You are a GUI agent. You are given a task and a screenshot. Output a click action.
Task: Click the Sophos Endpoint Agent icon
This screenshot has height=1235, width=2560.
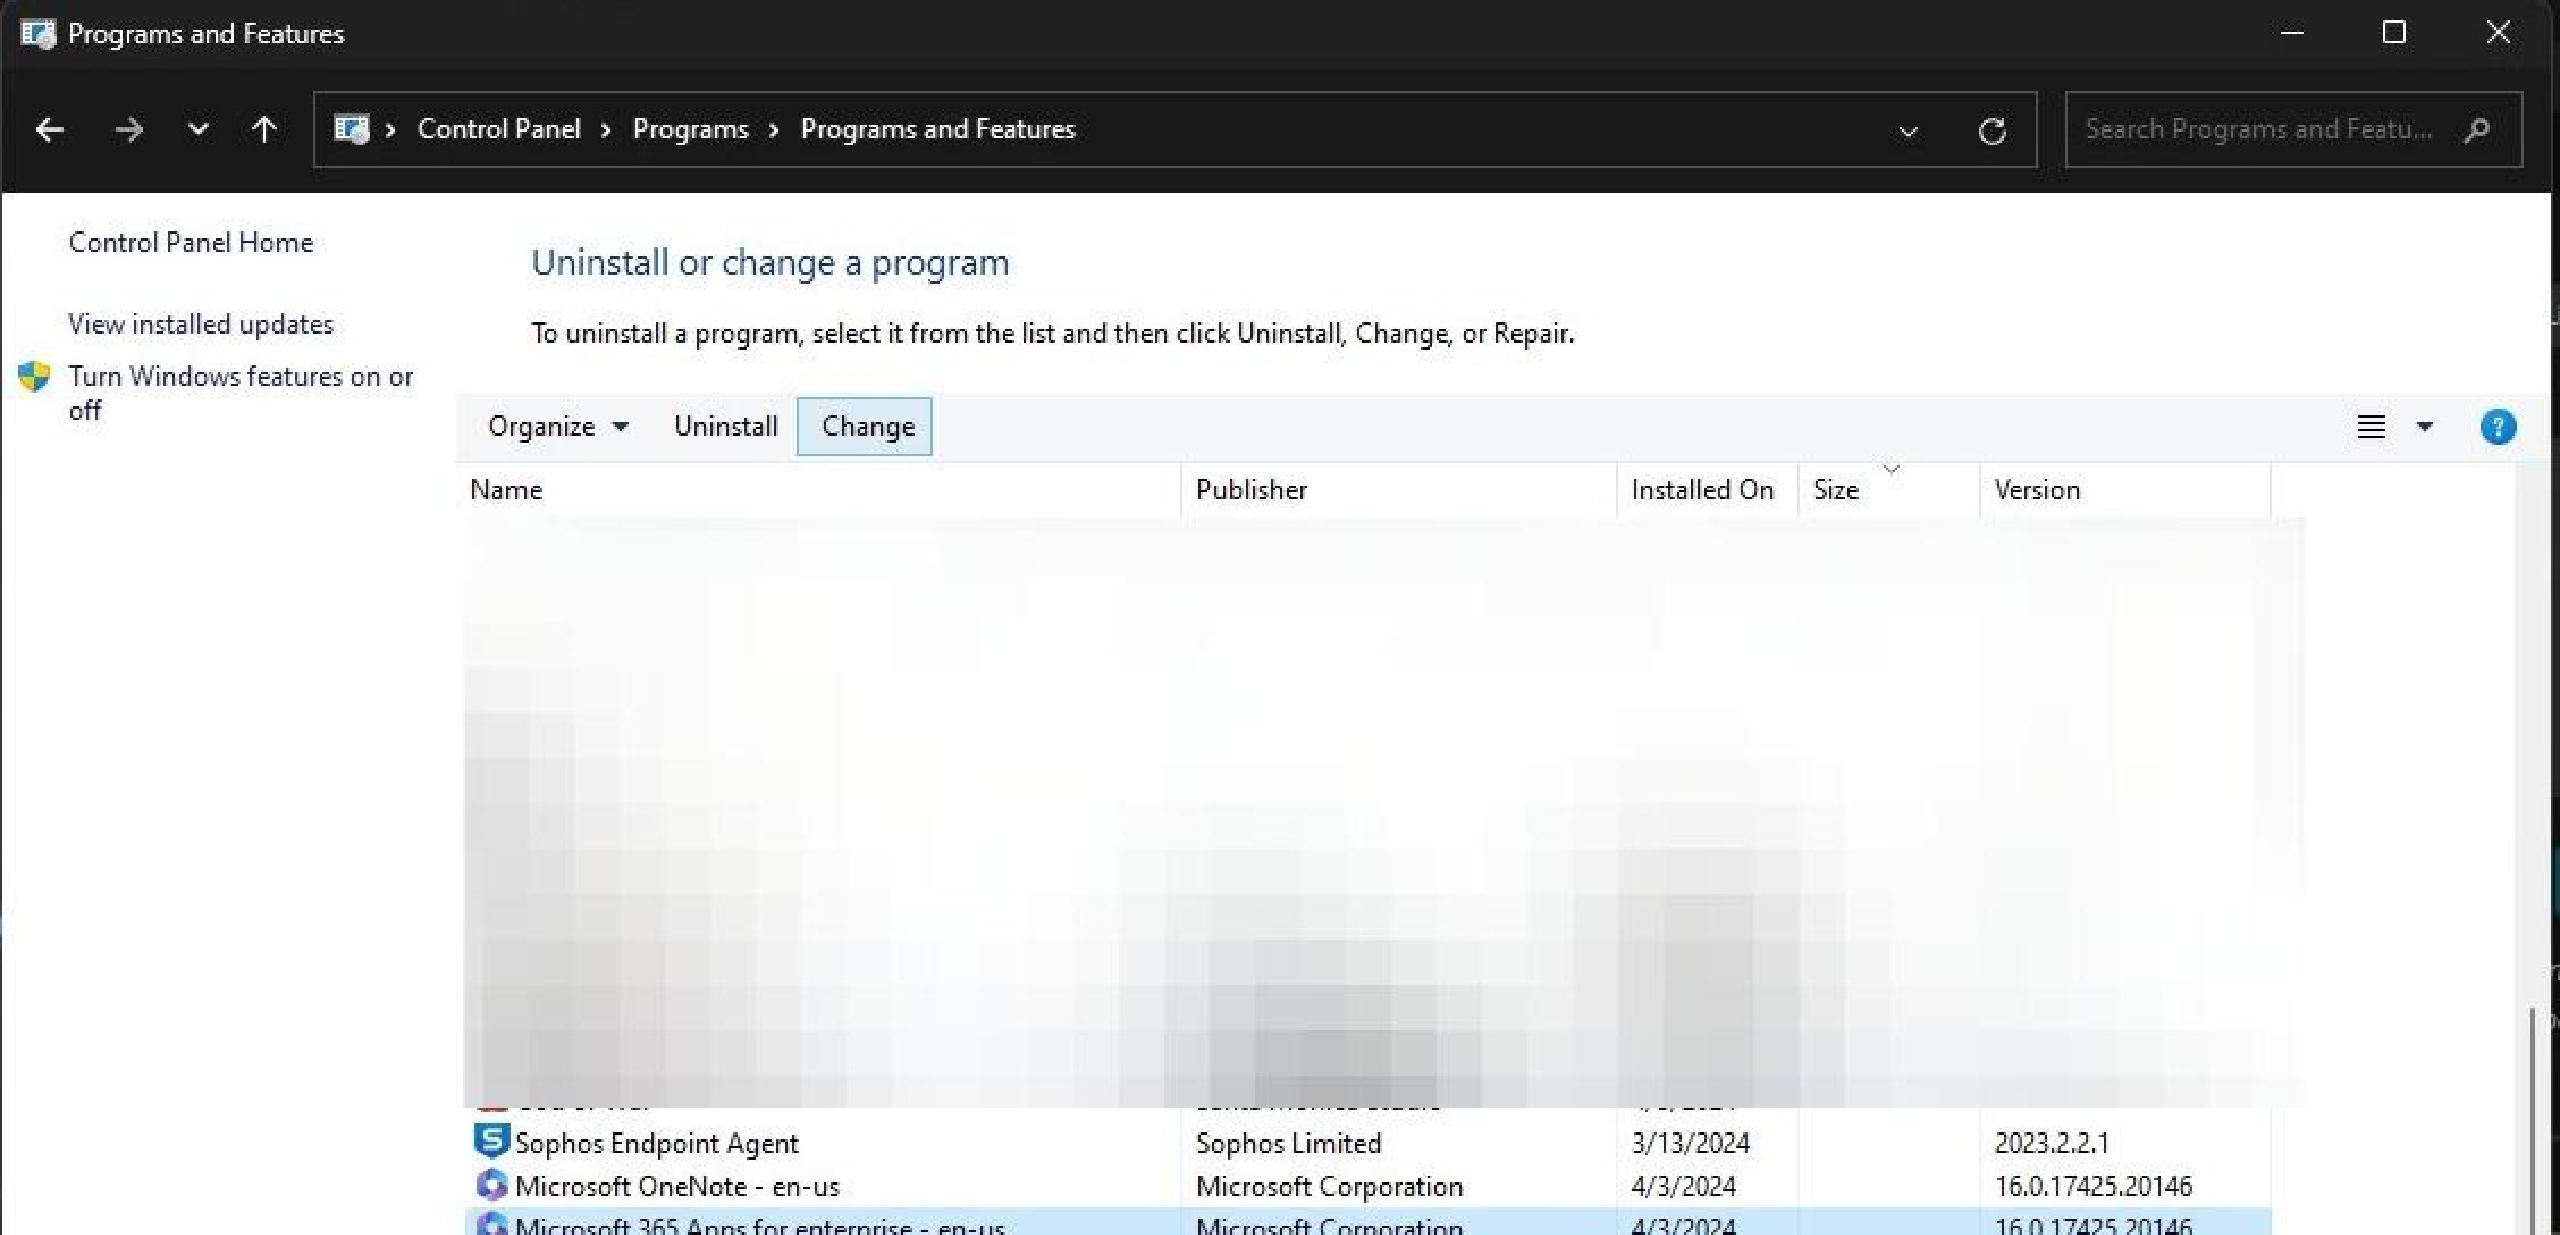[491, 1141]
